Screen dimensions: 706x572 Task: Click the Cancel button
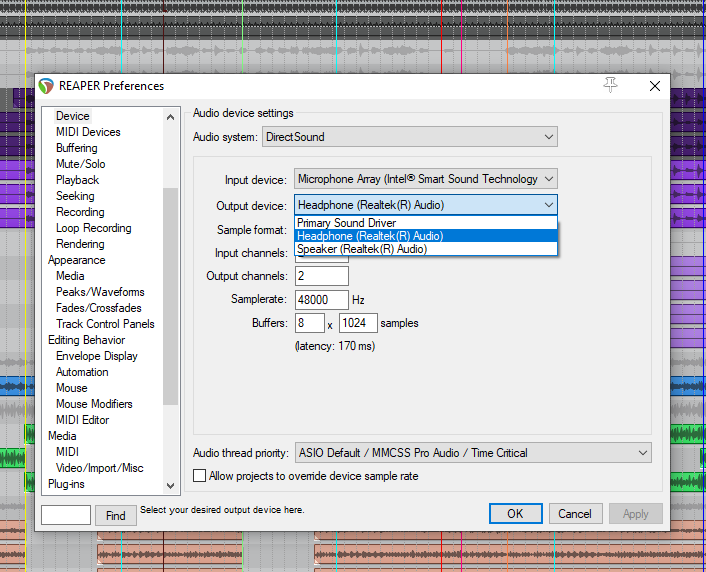click(574, 514)
